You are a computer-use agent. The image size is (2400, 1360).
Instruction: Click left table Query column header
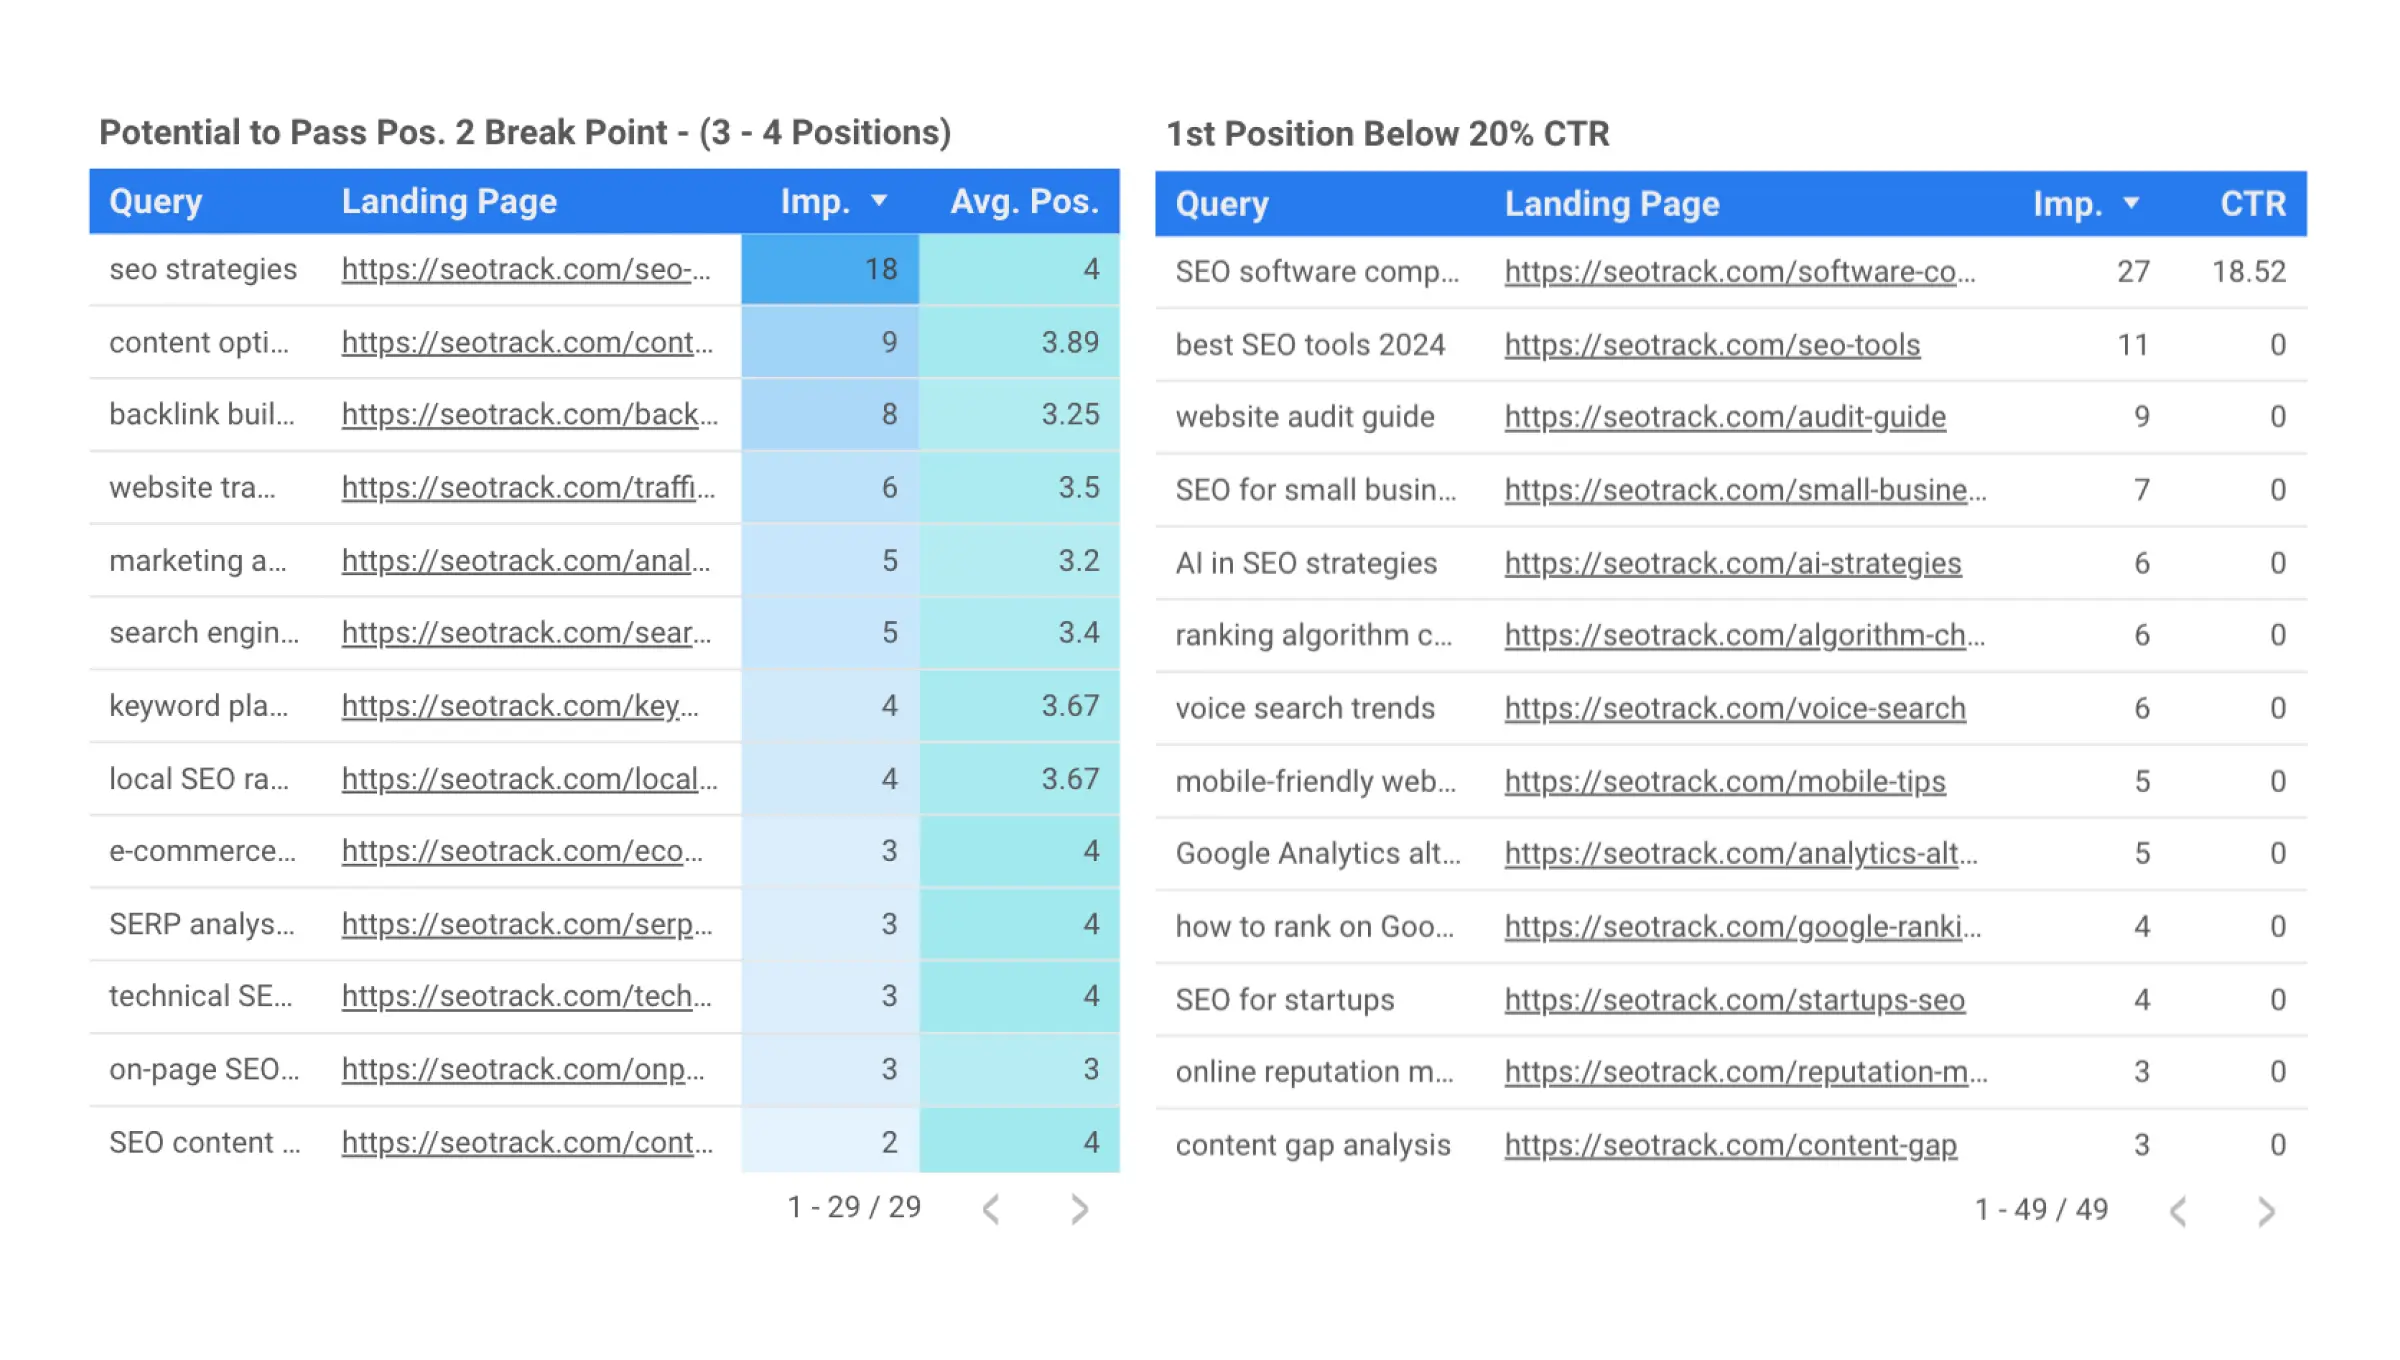coord(156,201)
